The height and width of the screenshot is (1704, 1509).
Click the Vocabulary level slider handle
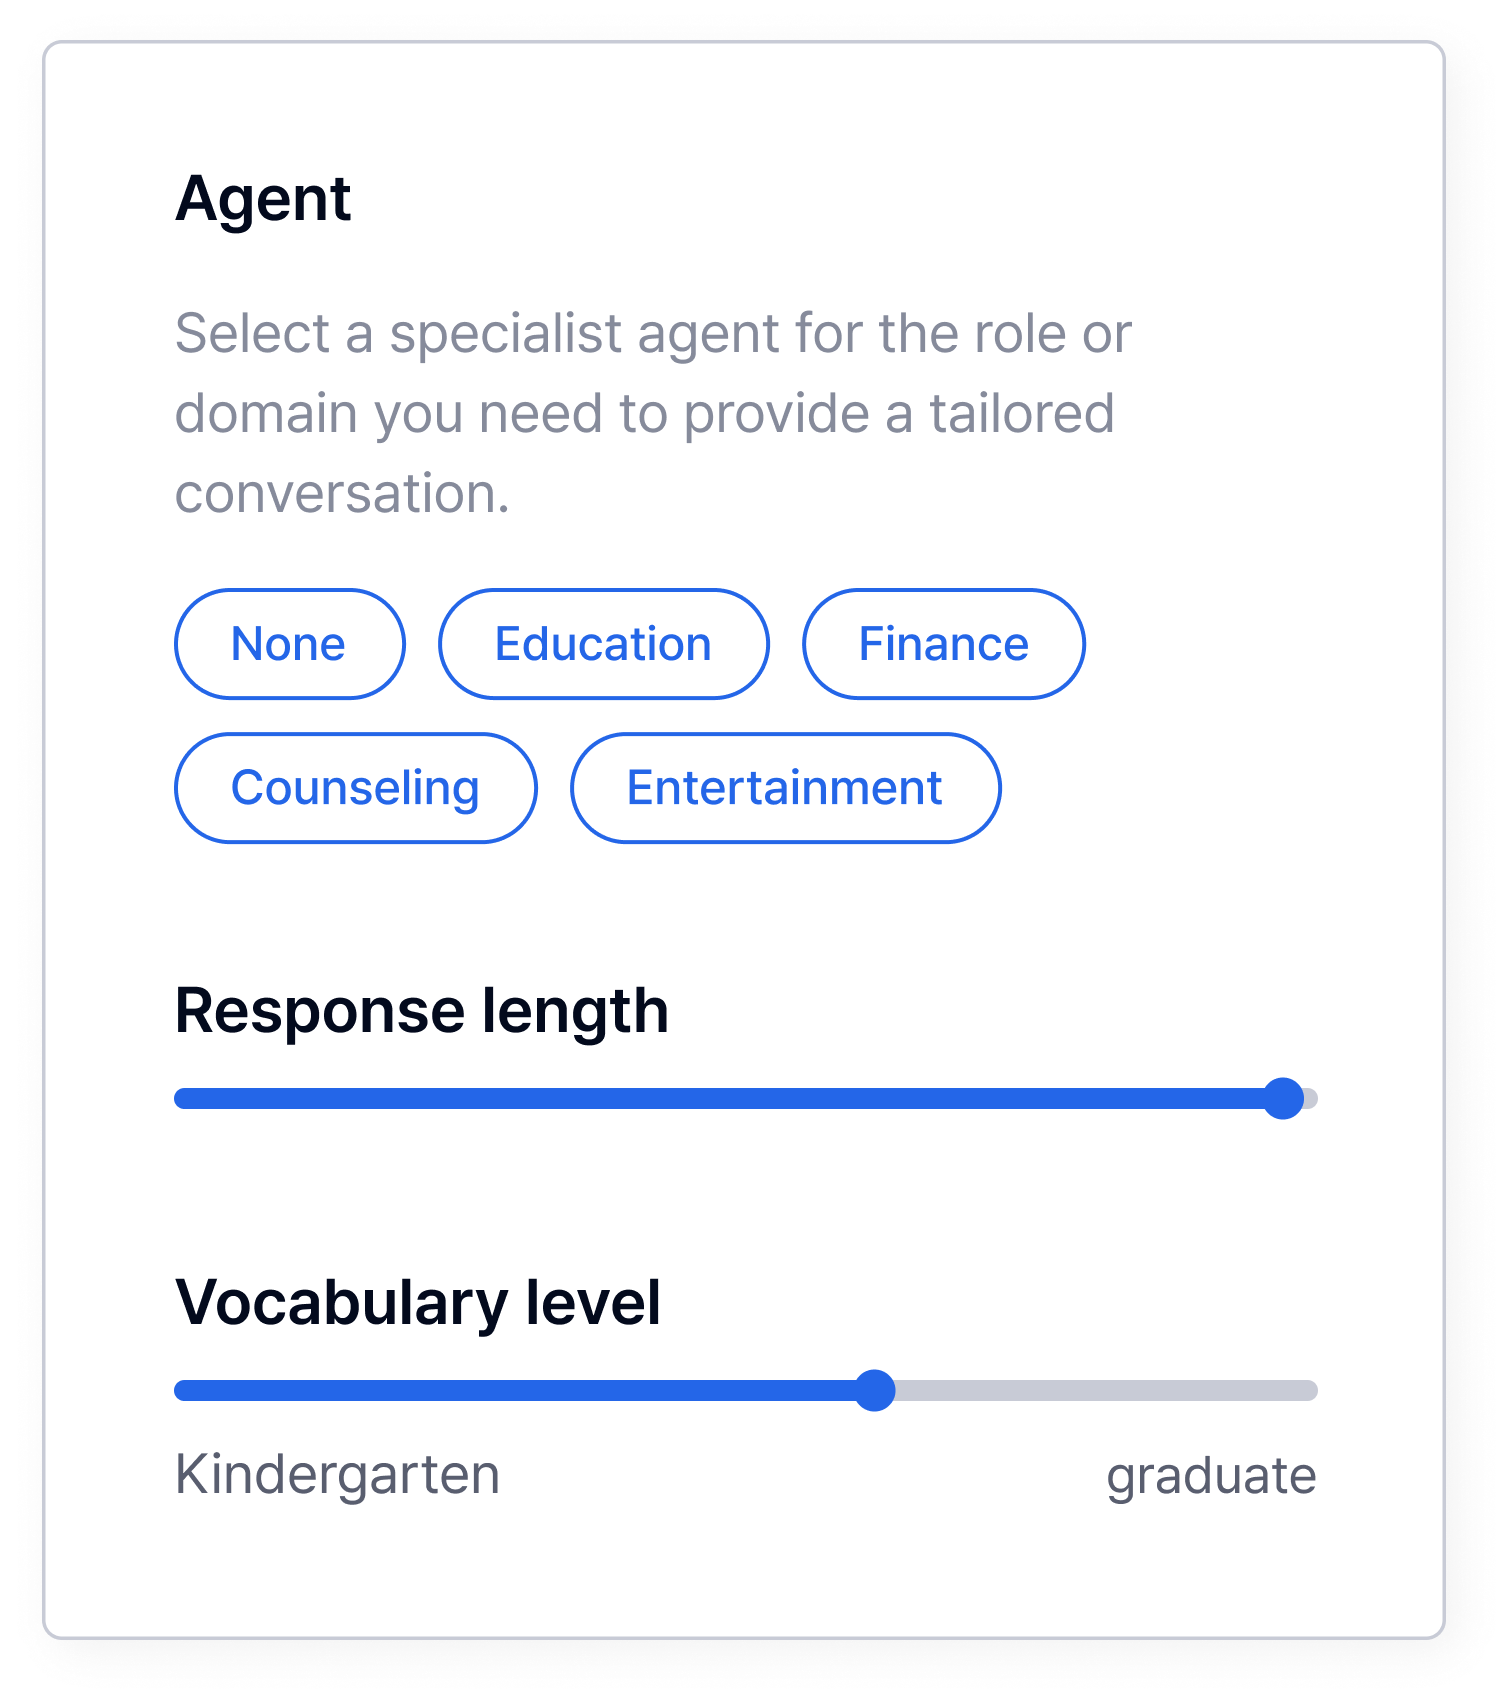click(875, 1391)
